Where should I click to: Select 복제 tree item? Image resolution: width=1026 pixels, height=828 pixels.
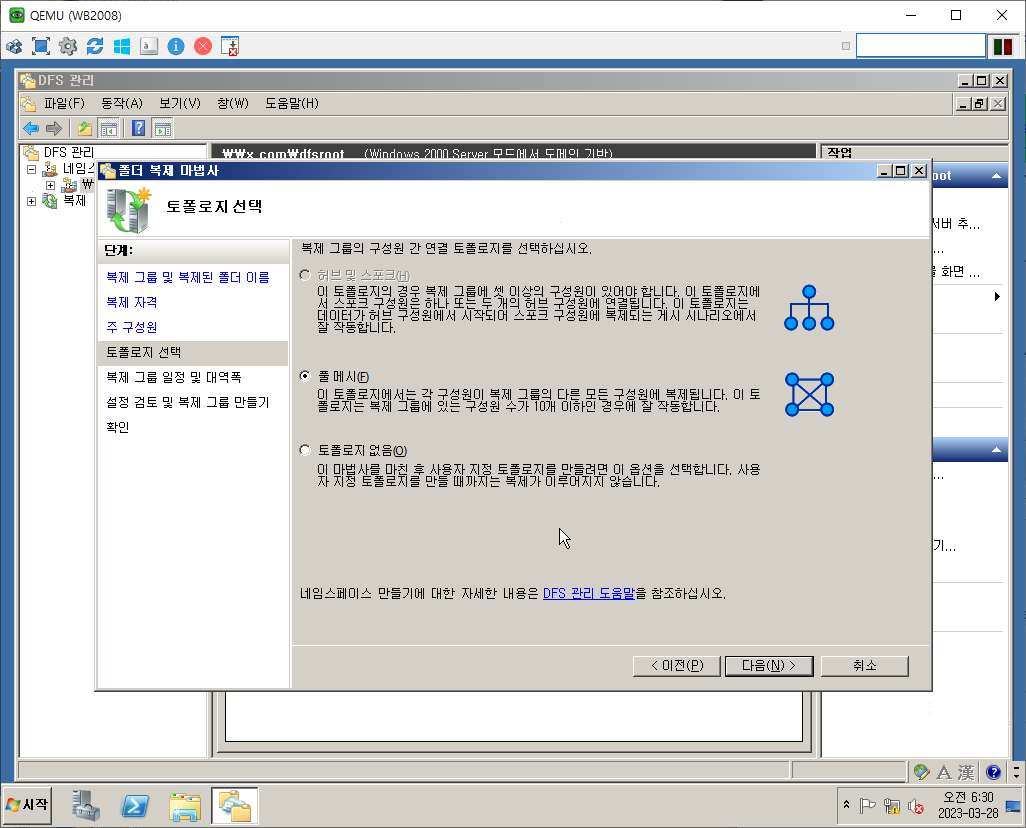click(75, 200)
